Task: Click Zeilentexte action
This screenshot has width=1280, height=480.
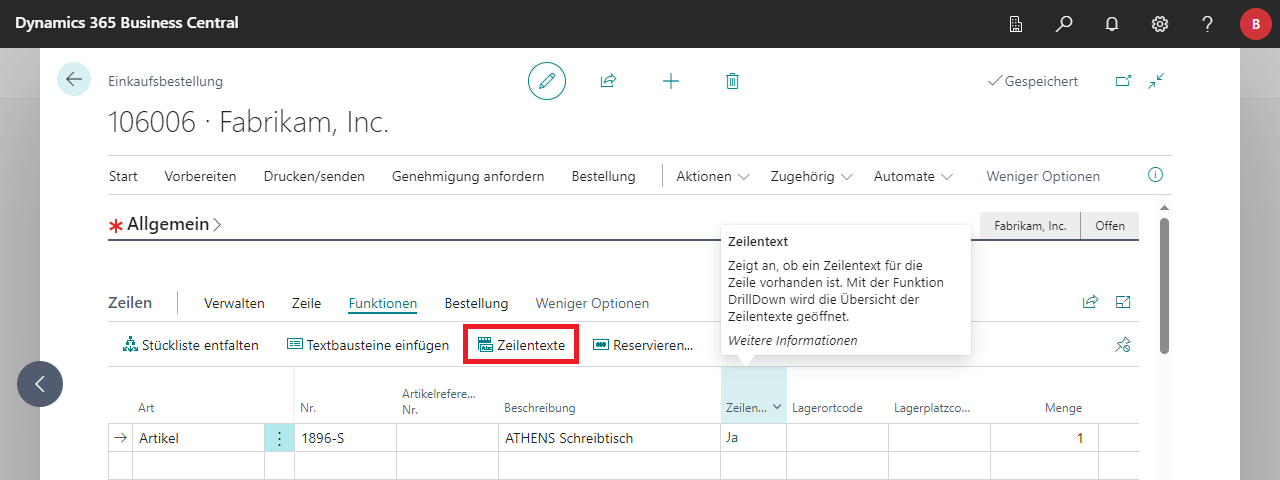Action: 521,345
